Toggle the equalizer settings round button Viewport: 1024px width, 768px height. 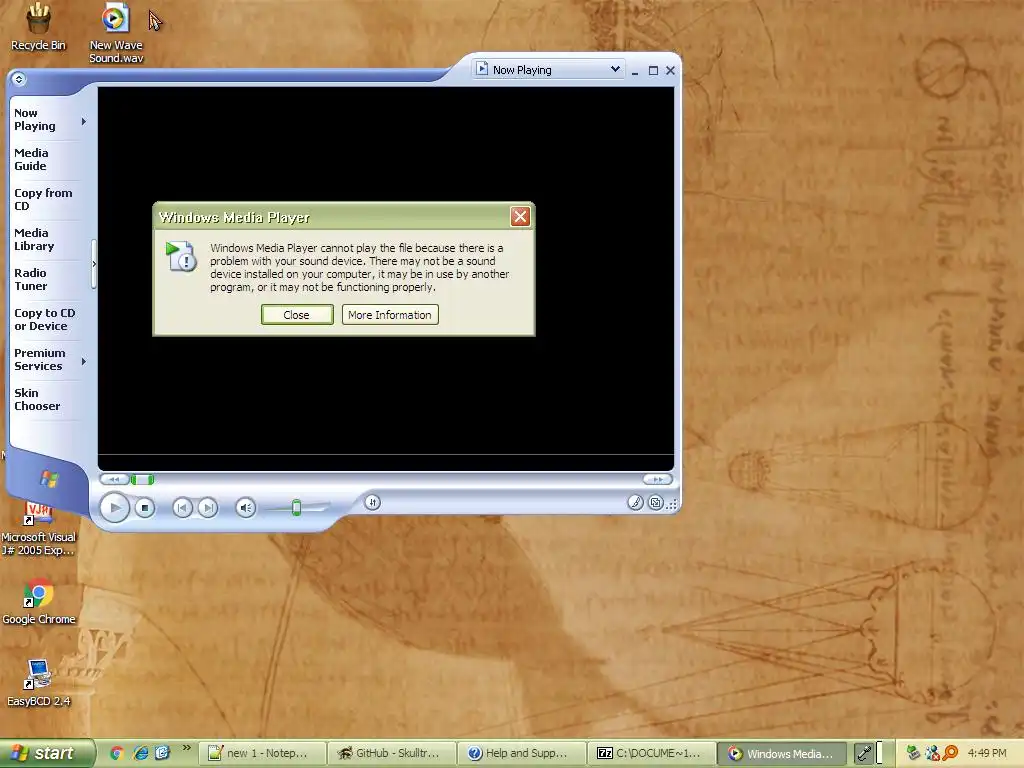coord(372,502)
